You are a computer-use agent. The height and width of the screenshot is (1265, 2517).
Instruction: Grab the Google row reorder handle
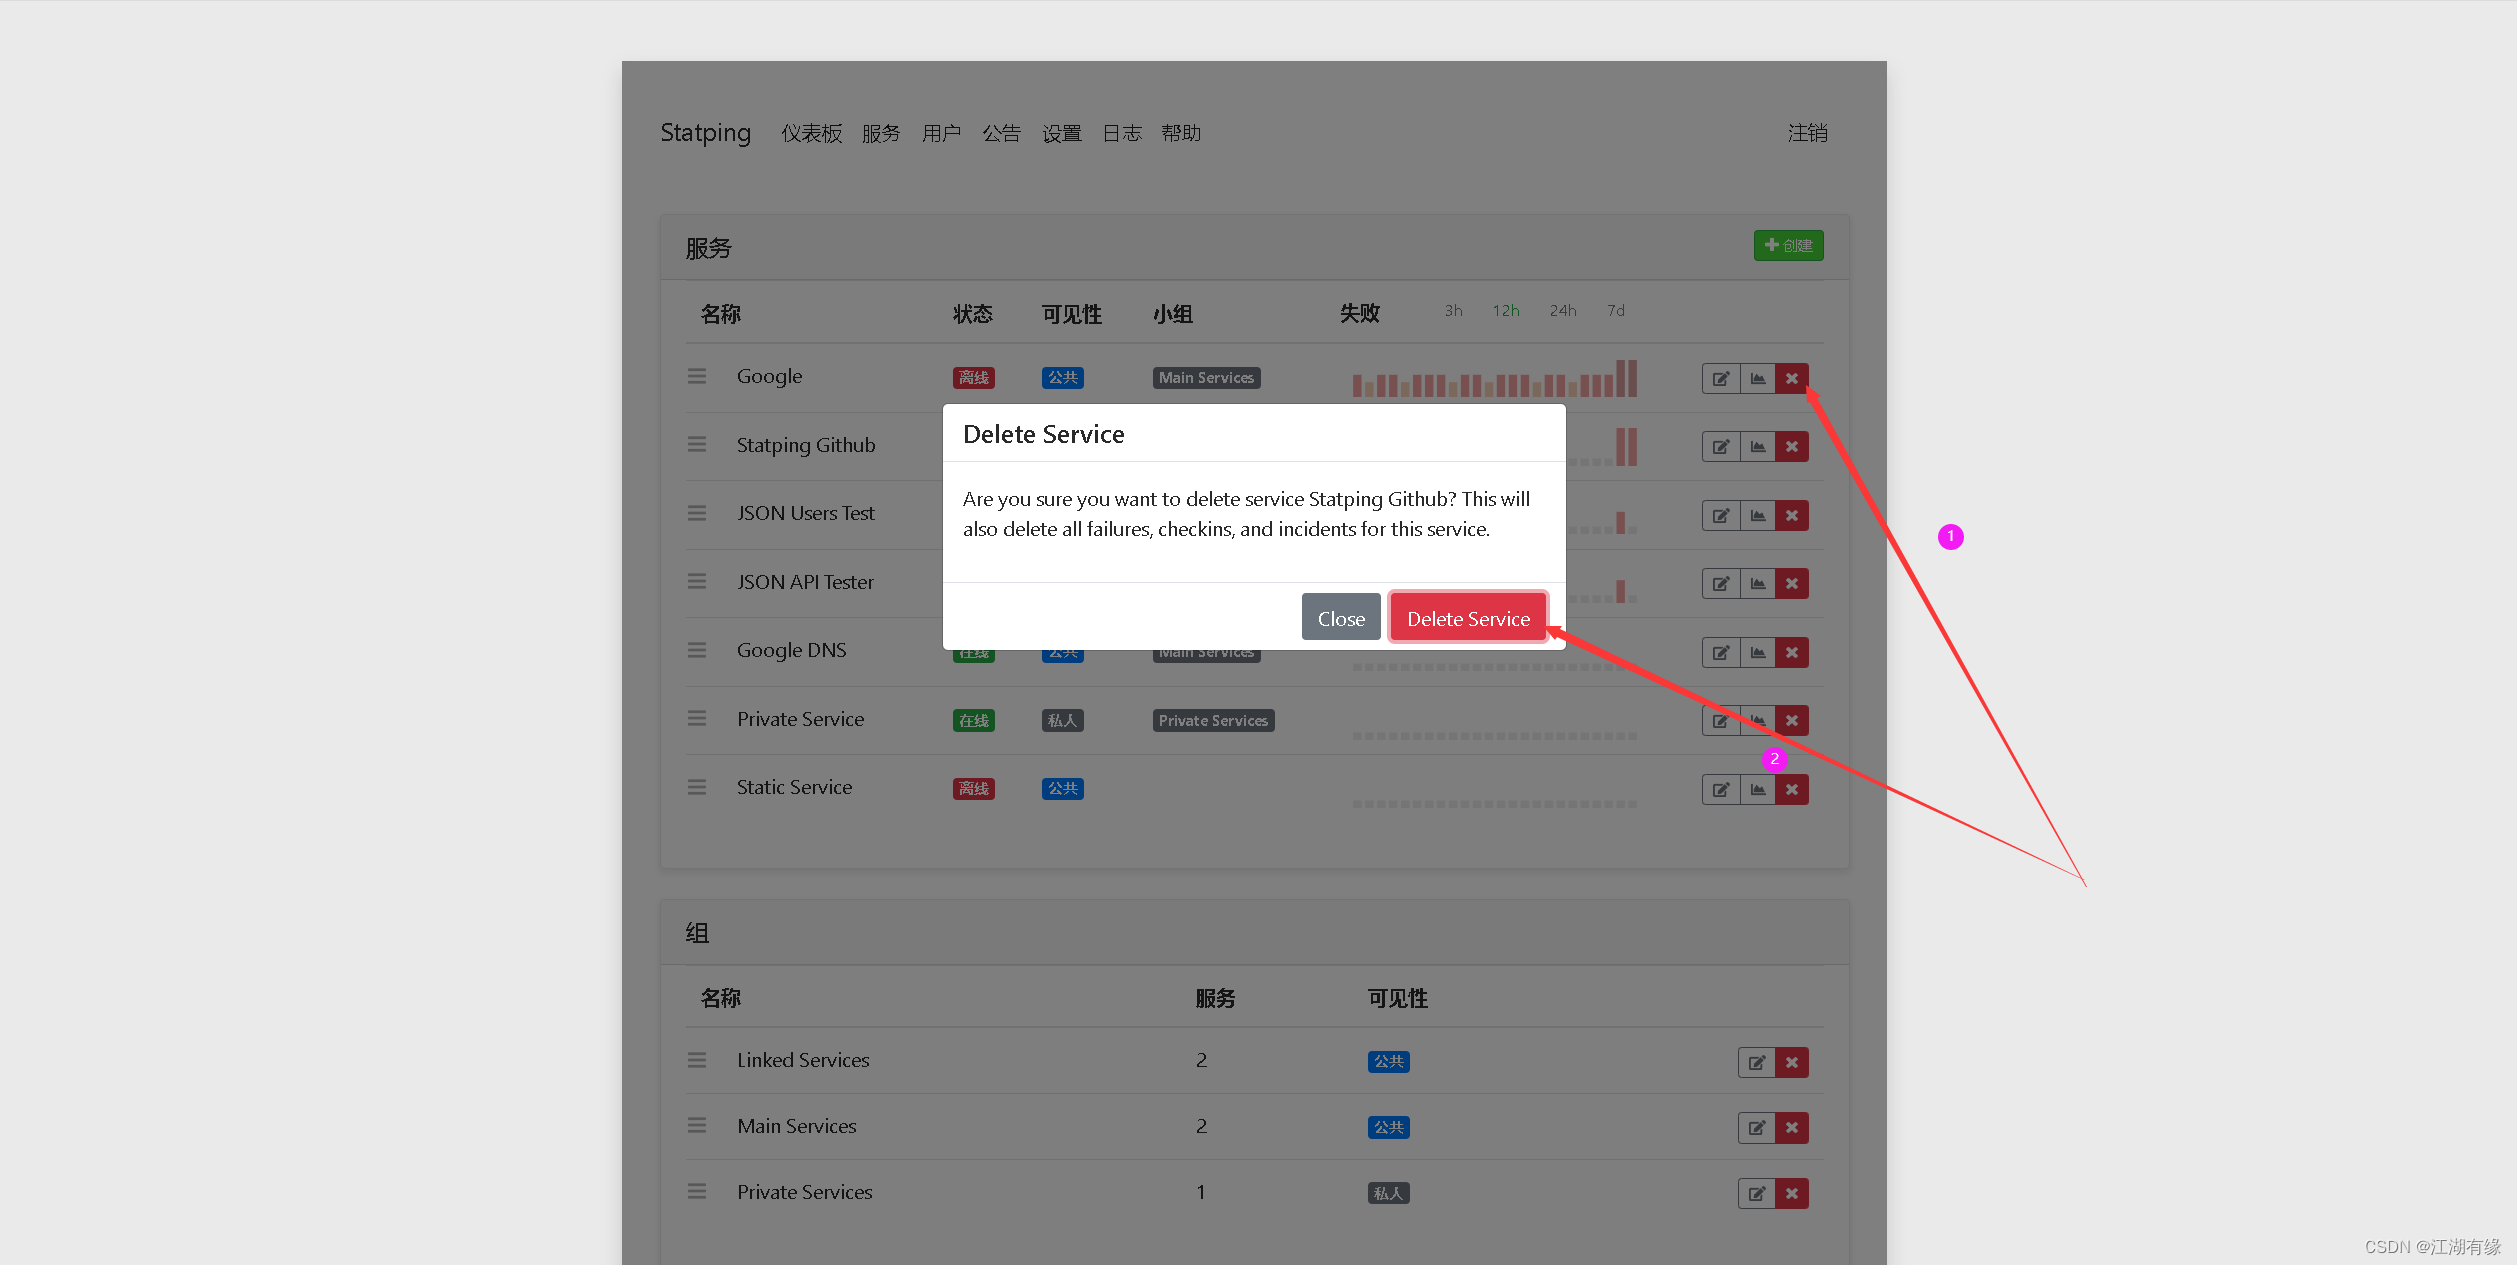(x=697, y=376)
